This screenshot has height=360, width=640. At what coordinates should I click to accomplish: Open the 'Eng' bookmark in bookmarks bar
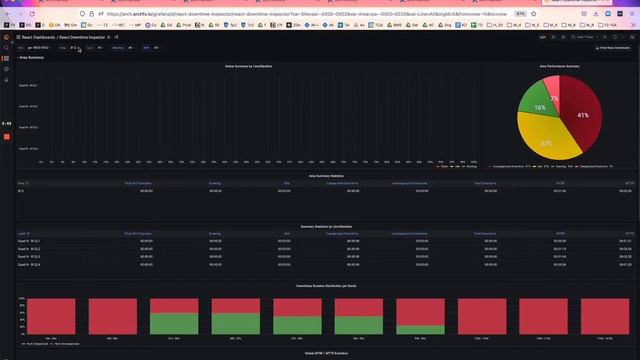[x=445, y=25]
